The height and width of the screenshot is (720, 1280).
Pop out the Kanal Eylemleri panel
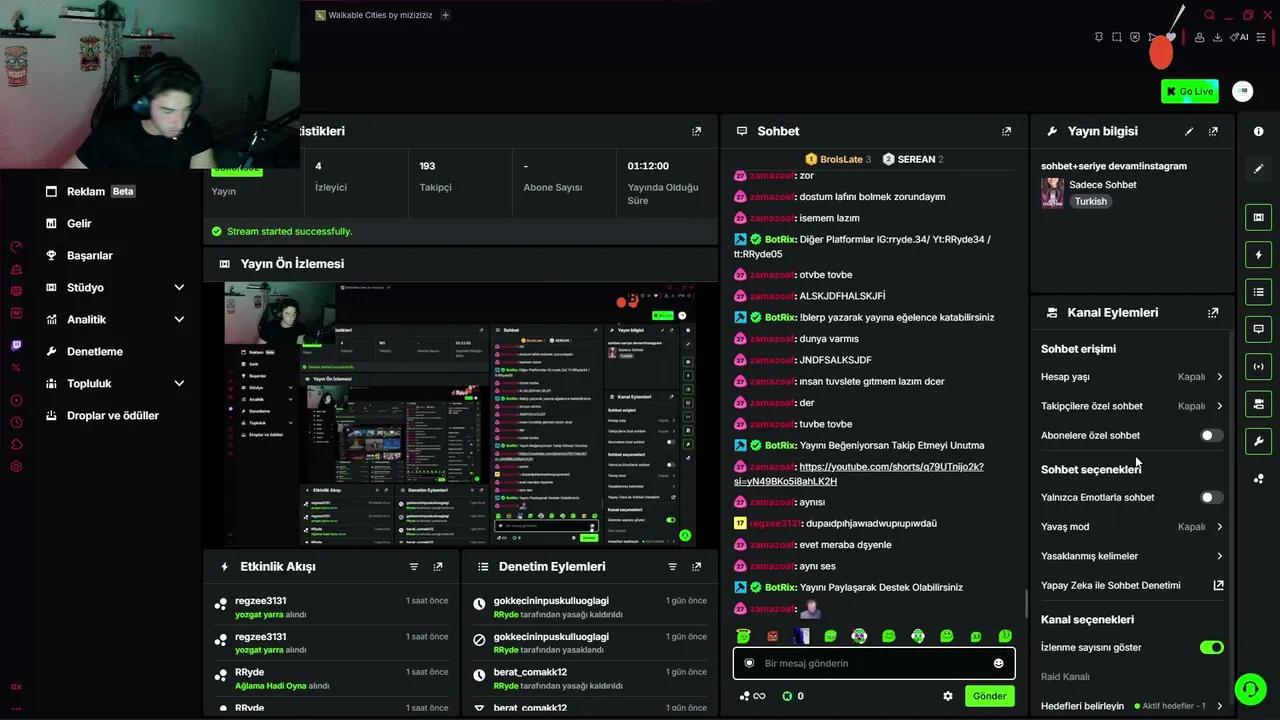pos(1213,312)
